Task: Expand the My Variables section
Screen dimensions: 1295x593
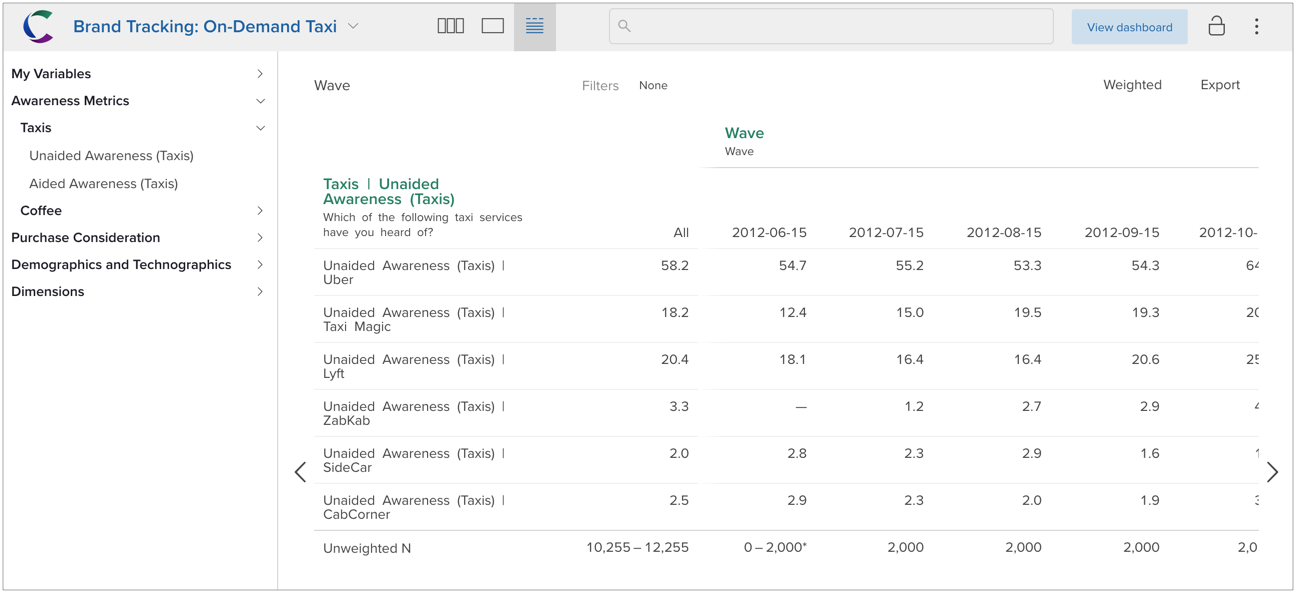Action: (260, 74)
